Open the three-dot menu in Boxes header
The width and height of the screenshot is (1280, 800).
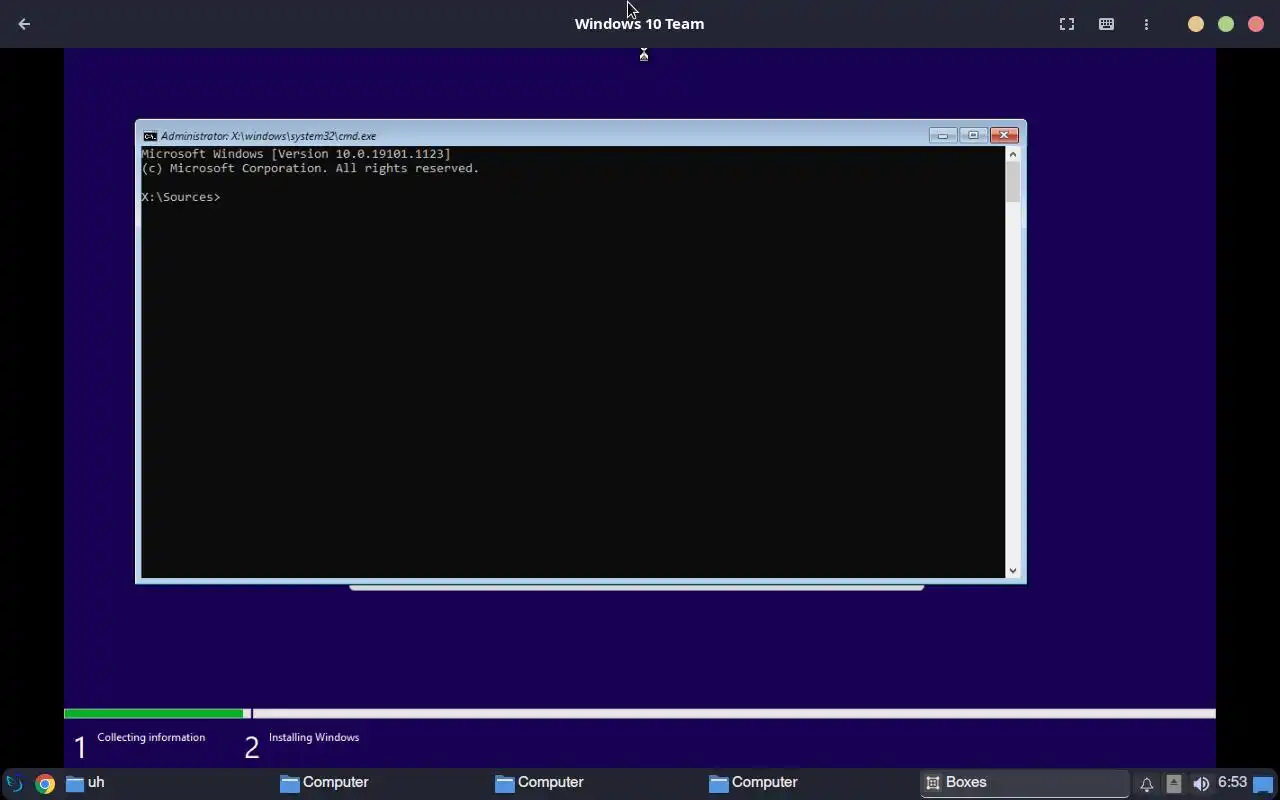pos(1146,24)
